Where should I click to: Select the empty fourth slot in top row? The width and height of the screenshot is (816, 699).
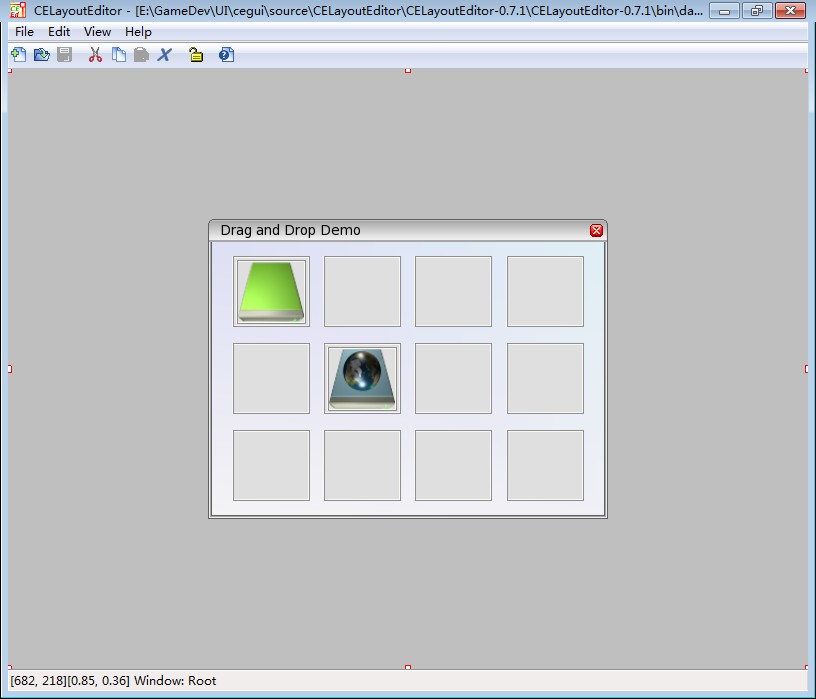545,291
